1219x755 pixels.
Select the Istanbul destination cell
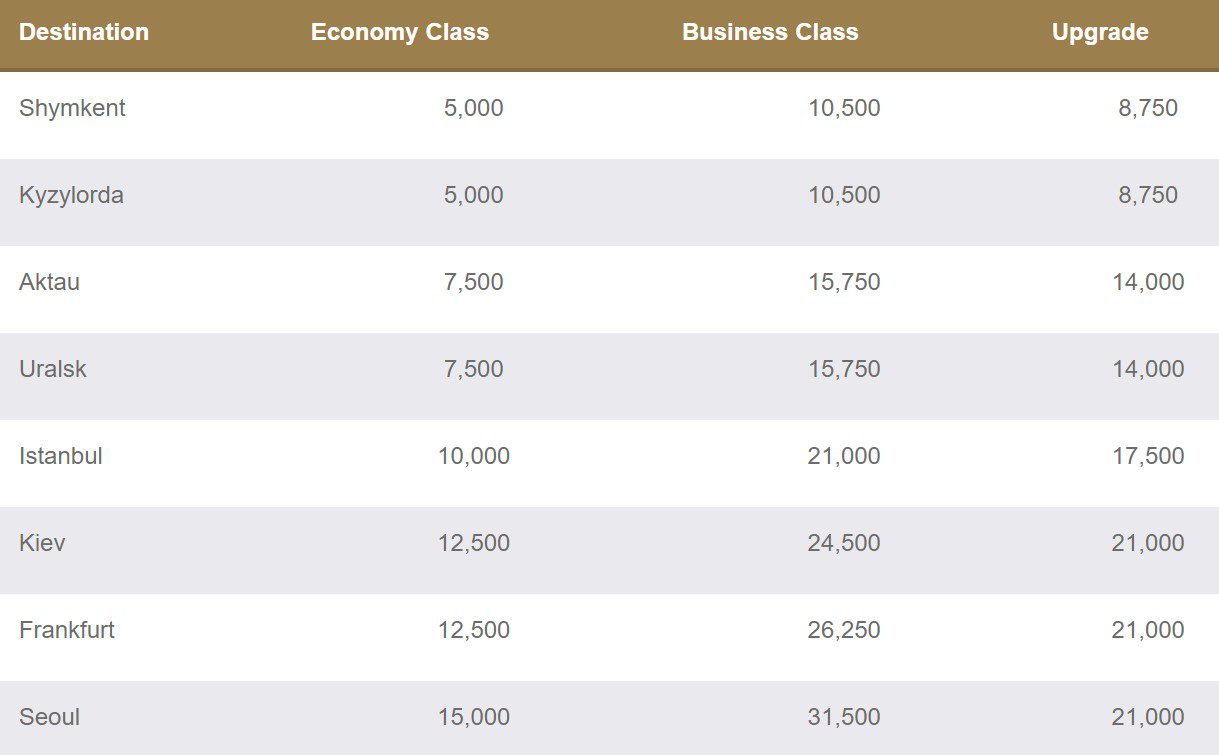61,456
